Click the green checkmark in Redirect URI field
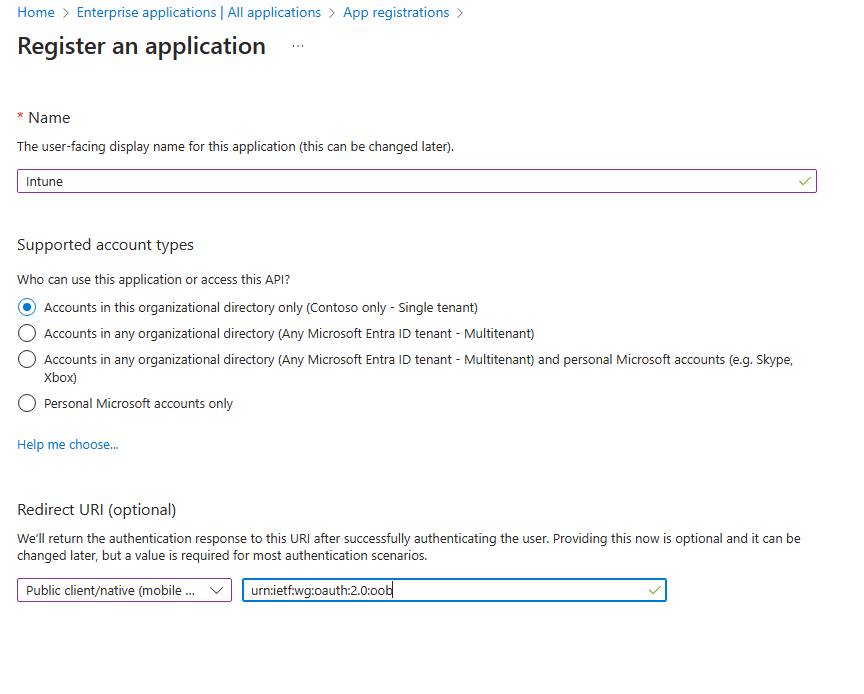Viewport: 864px width, 694px height. point(655,590)
